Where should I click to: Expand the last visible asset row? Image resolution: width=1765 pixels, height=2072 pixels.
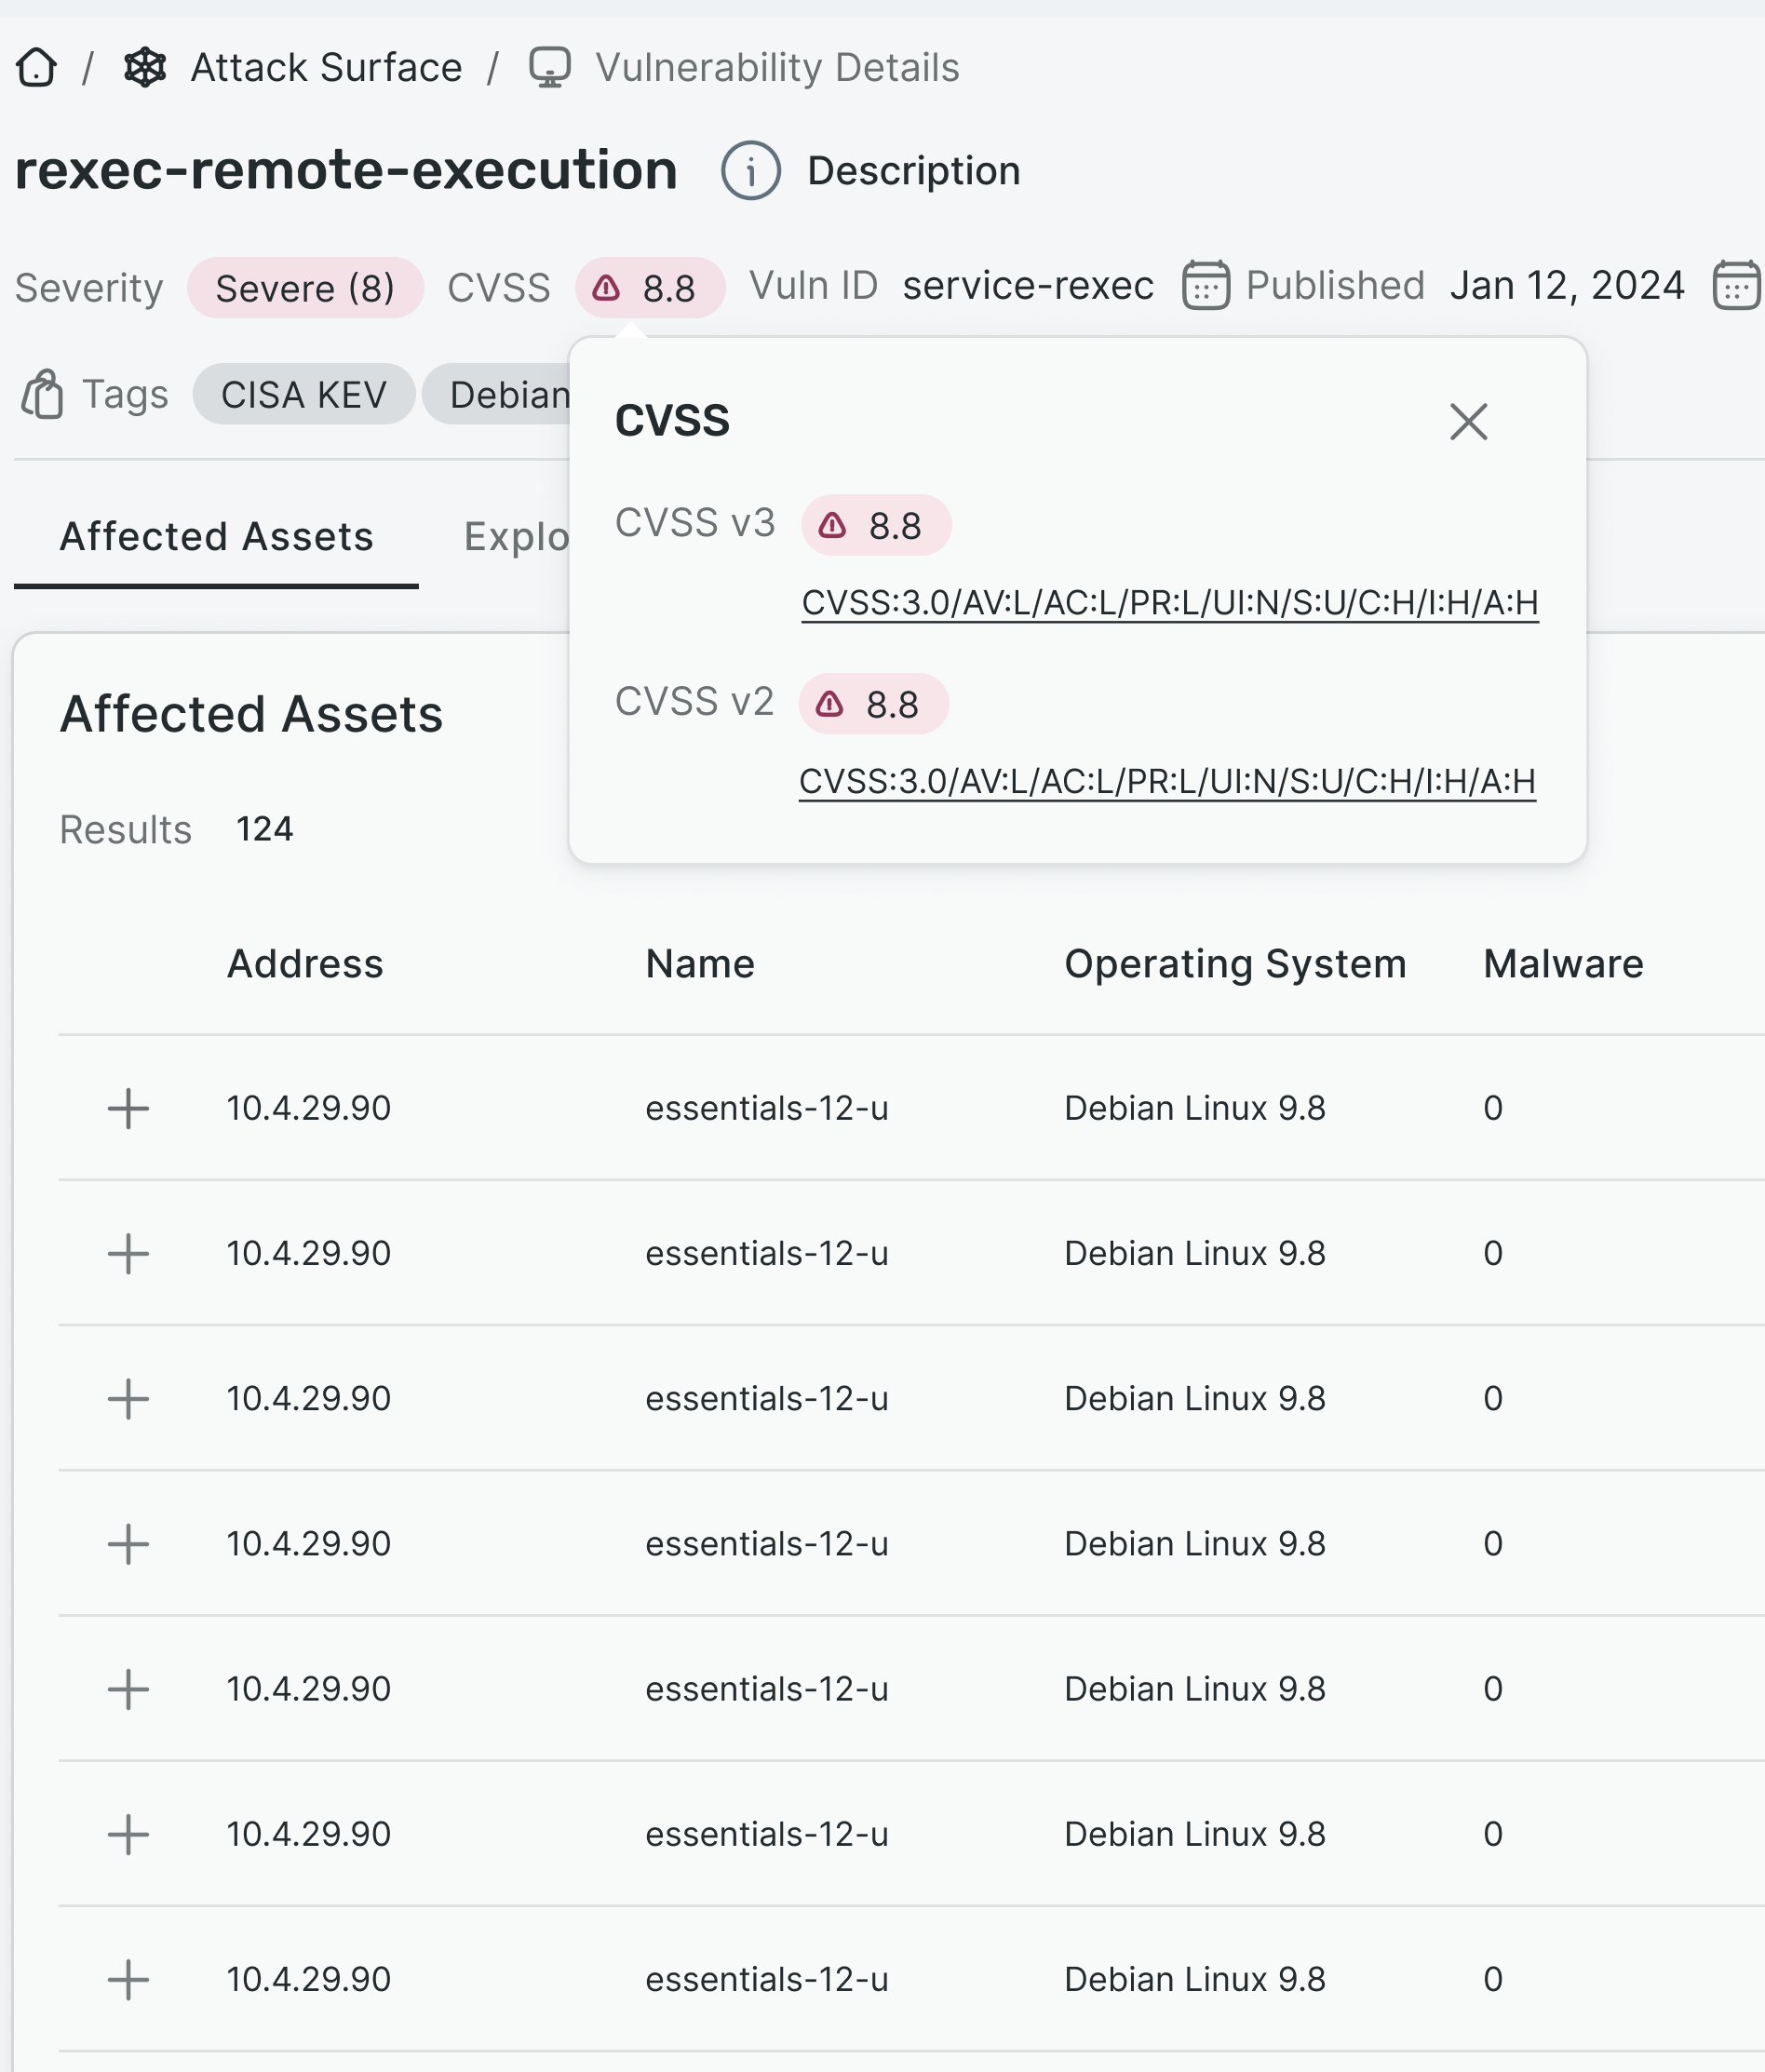click(x=128, y=1979)
